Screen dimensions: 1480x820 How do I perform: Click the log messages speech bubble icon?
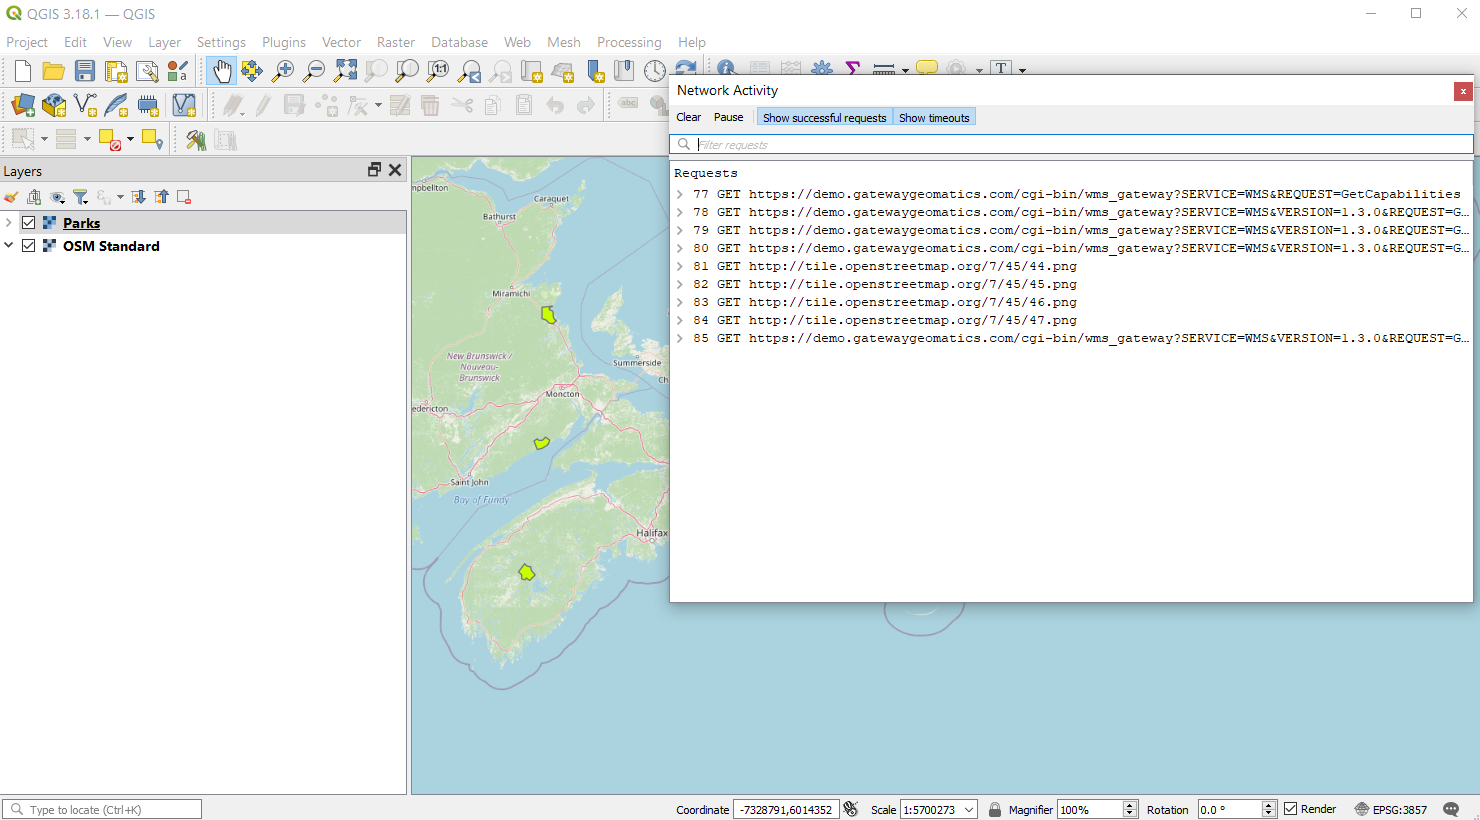(1451, 809)
